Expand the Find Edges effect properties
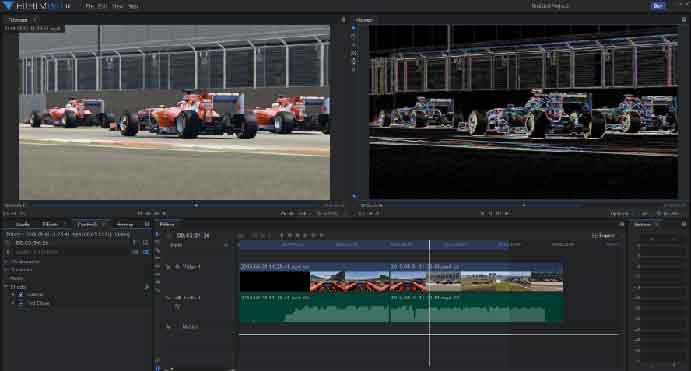 [x=13, y=303]
